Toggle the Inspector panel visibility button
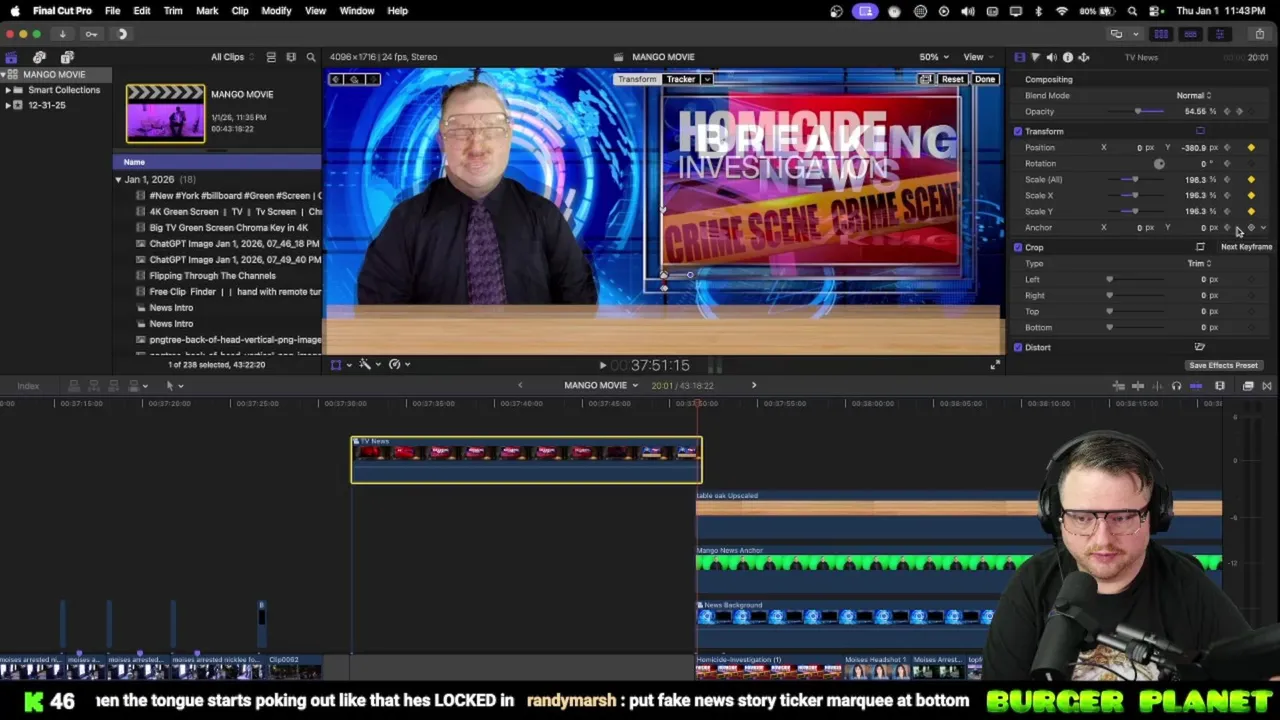Image resolution: width=1280 pixels, height=720 pixels. point(1219,34)
